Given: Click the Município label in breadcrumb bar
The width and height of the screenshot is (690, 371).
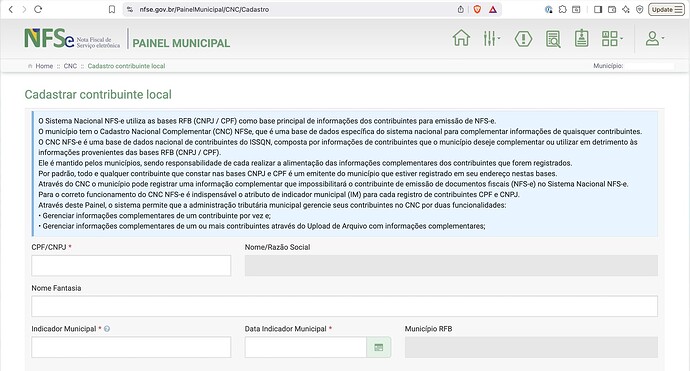Looking at the screenshot, I should (608, 66).
